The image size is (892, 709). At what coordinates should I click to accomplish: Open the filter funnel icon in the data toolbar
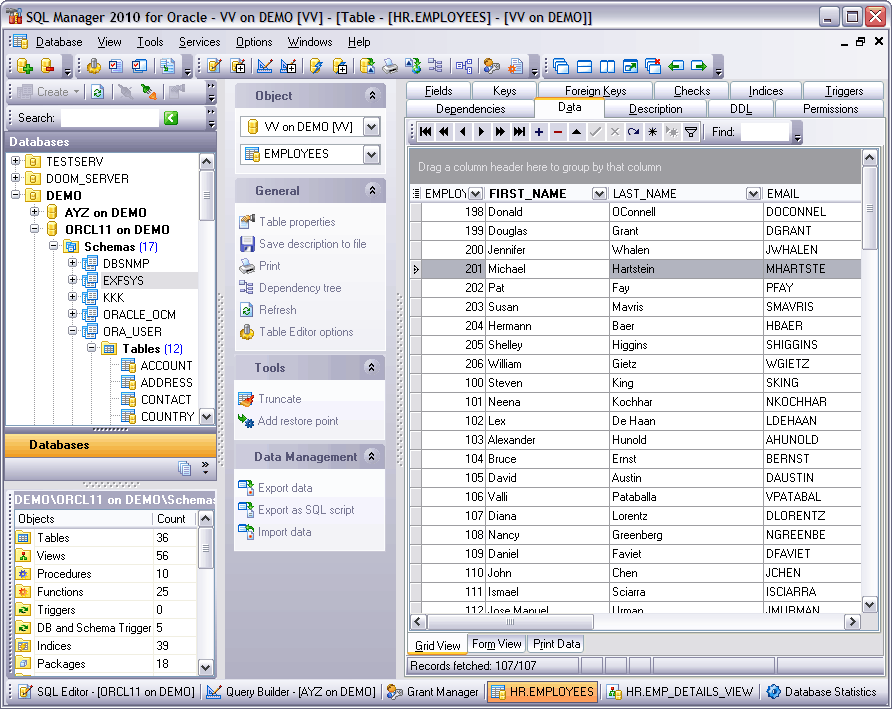tap(691, 132)
